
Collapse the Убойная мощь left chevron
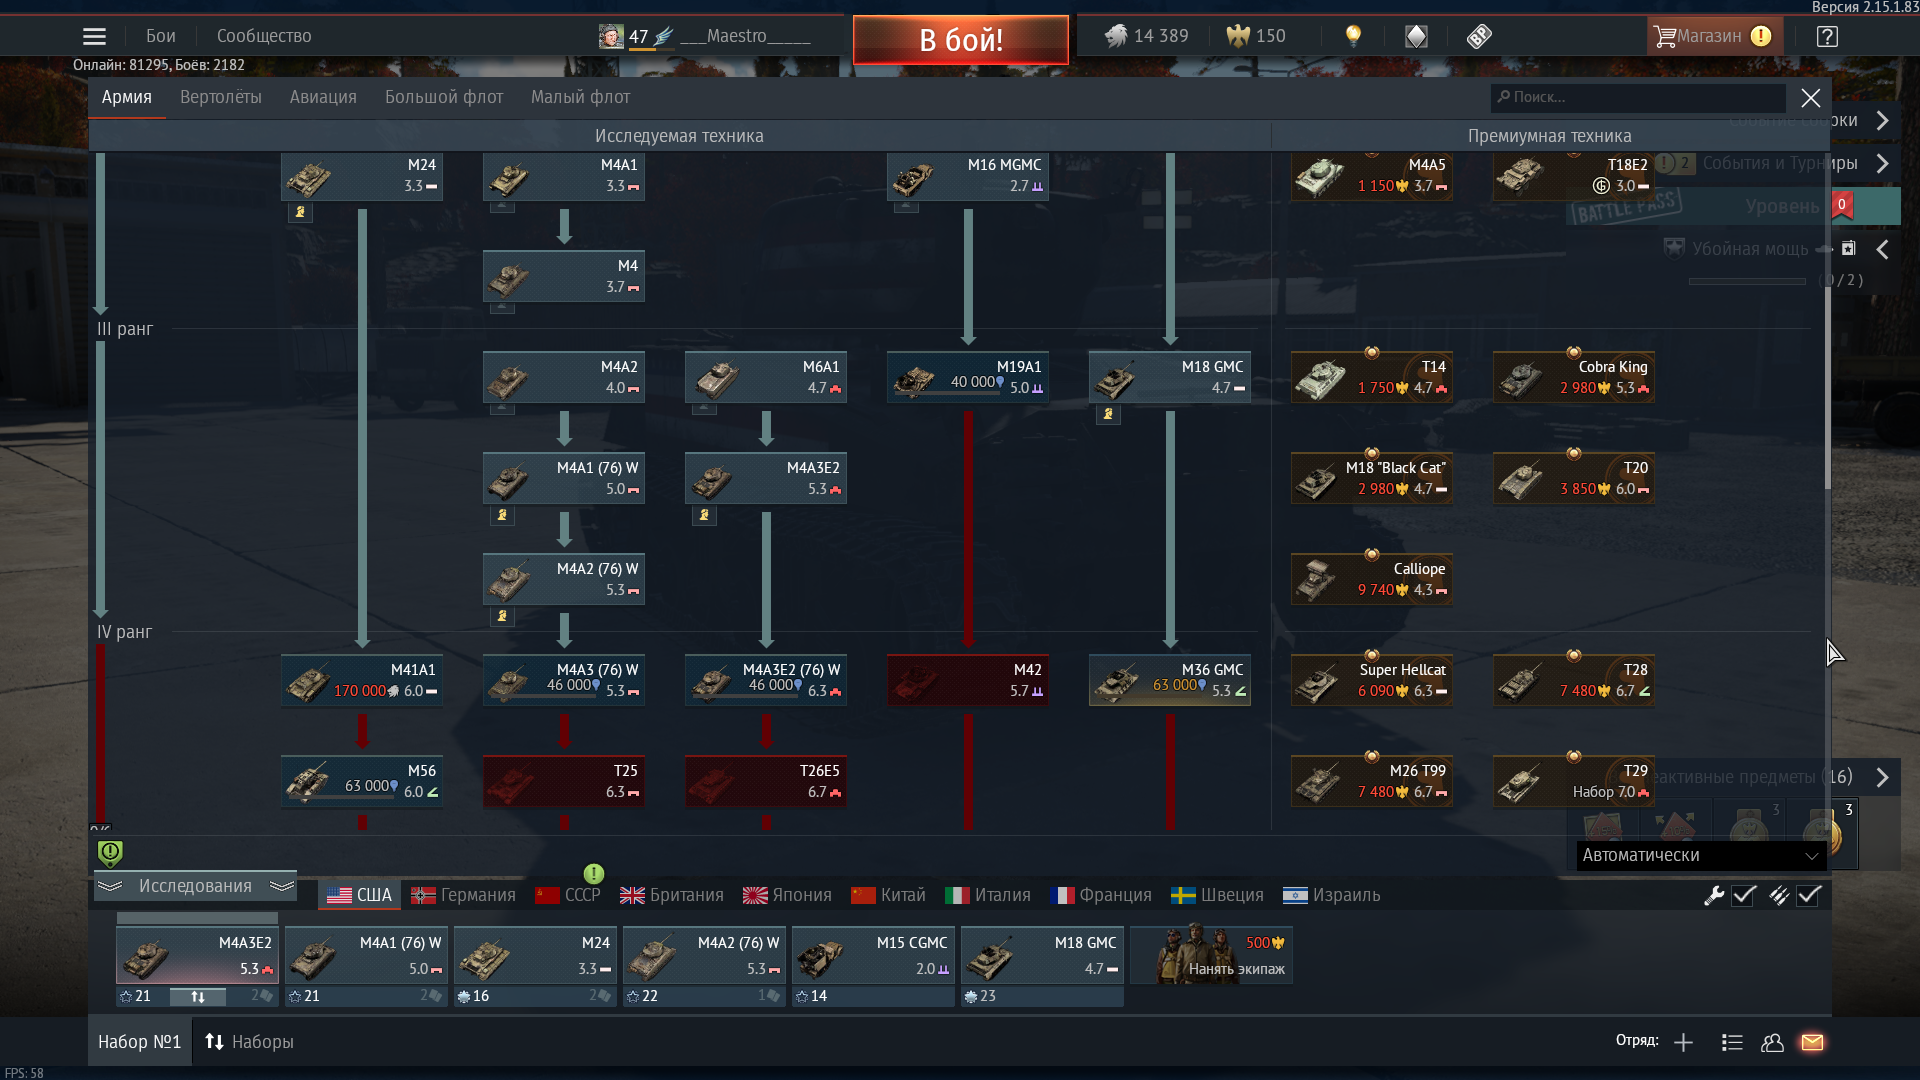tap(1882, 249)
